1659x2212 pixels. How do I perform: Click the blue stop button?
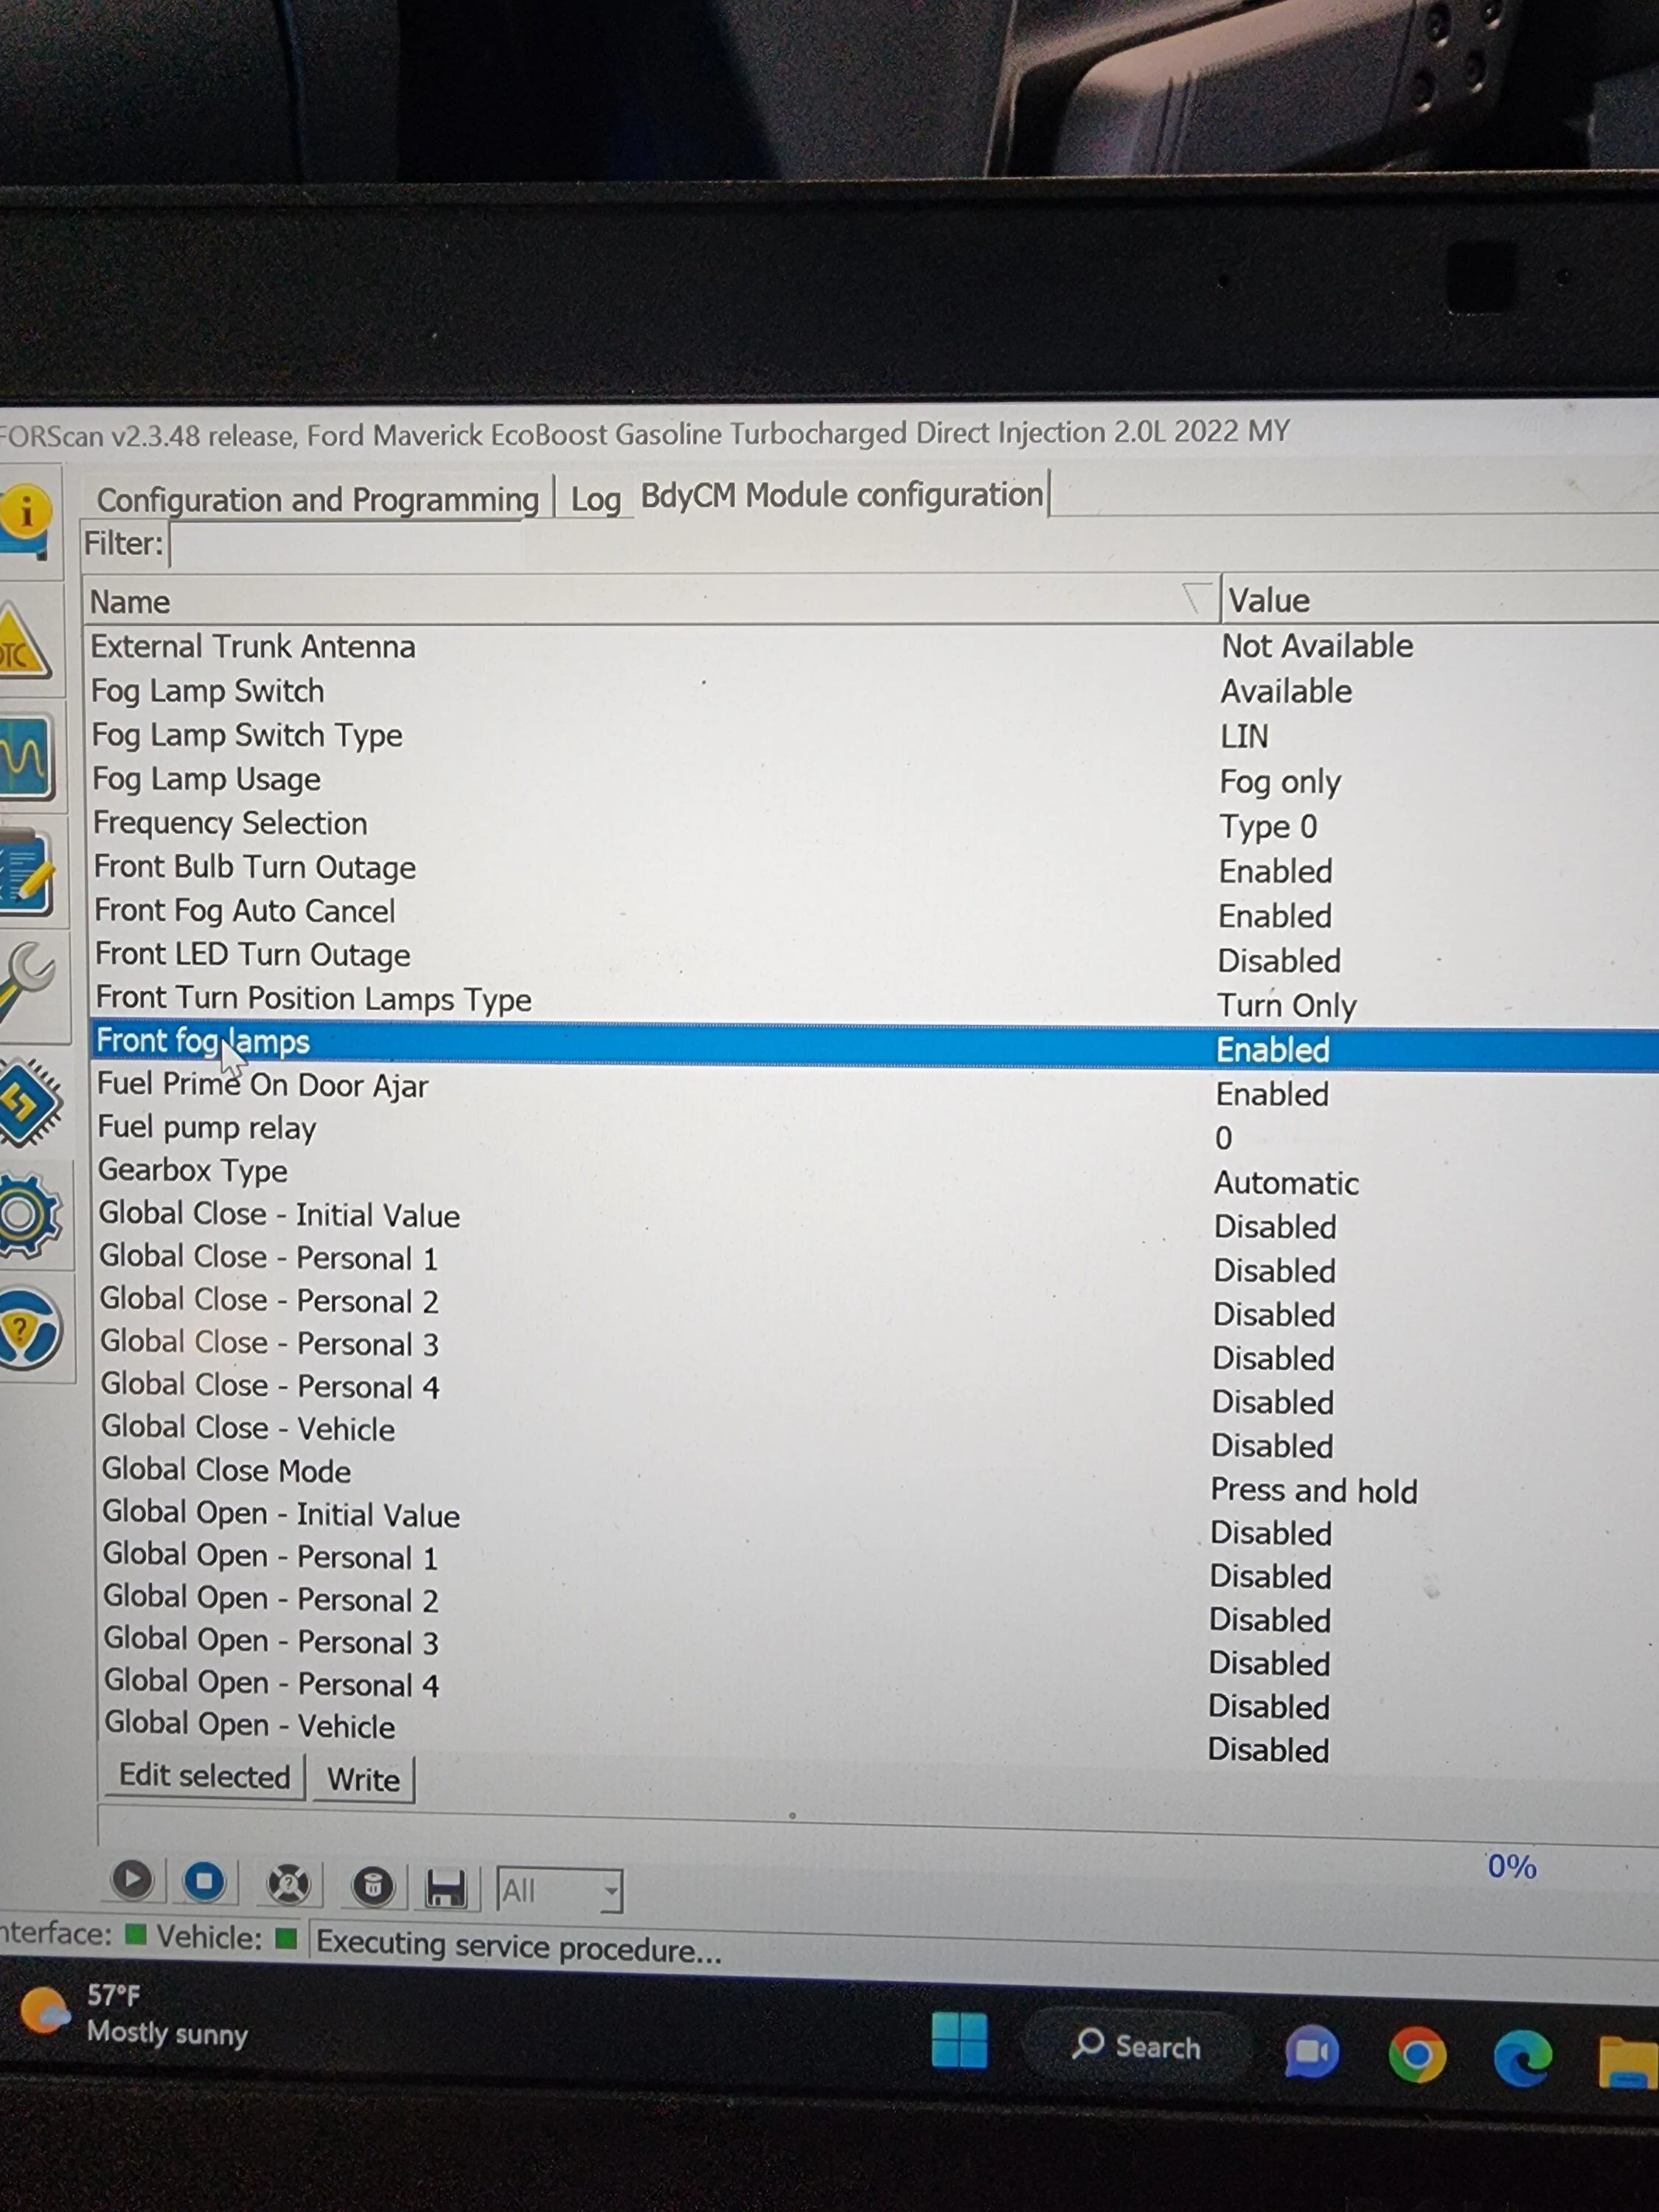click(x=205, y=1882)
